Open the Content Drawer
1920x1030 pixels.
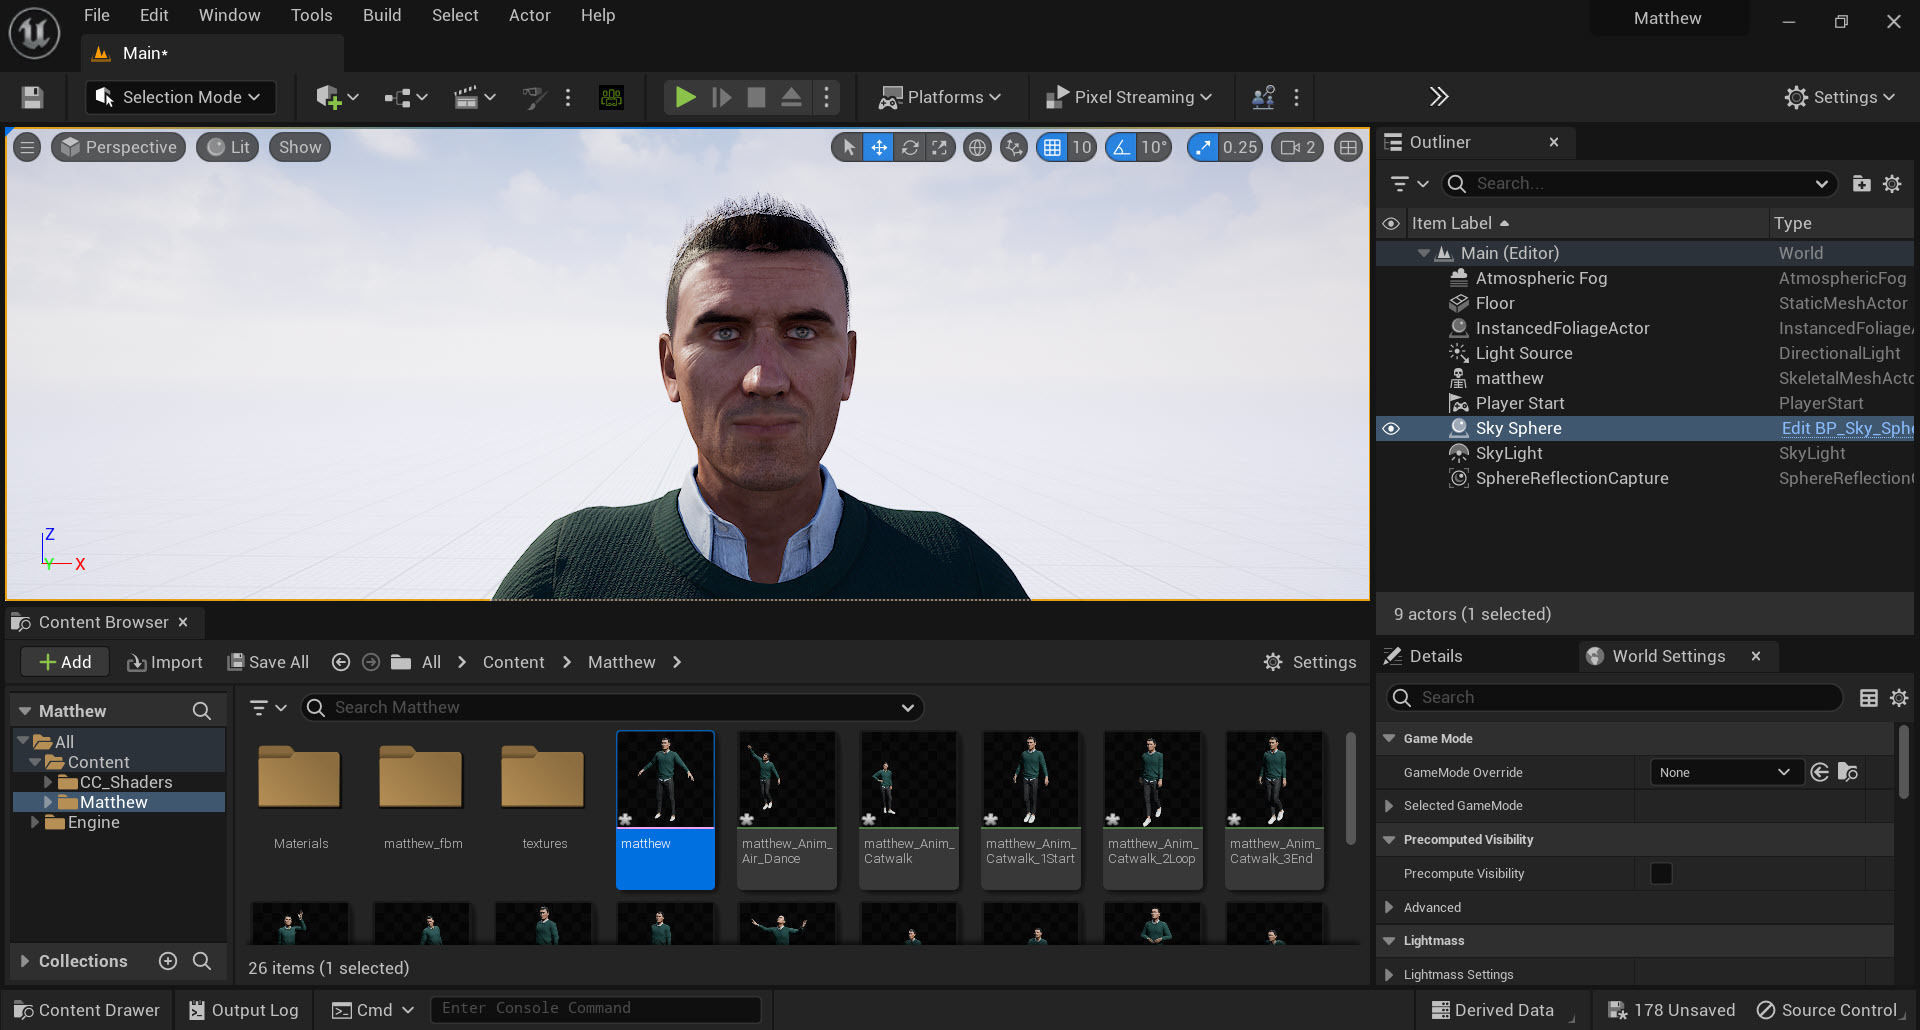click(87, 1010)
